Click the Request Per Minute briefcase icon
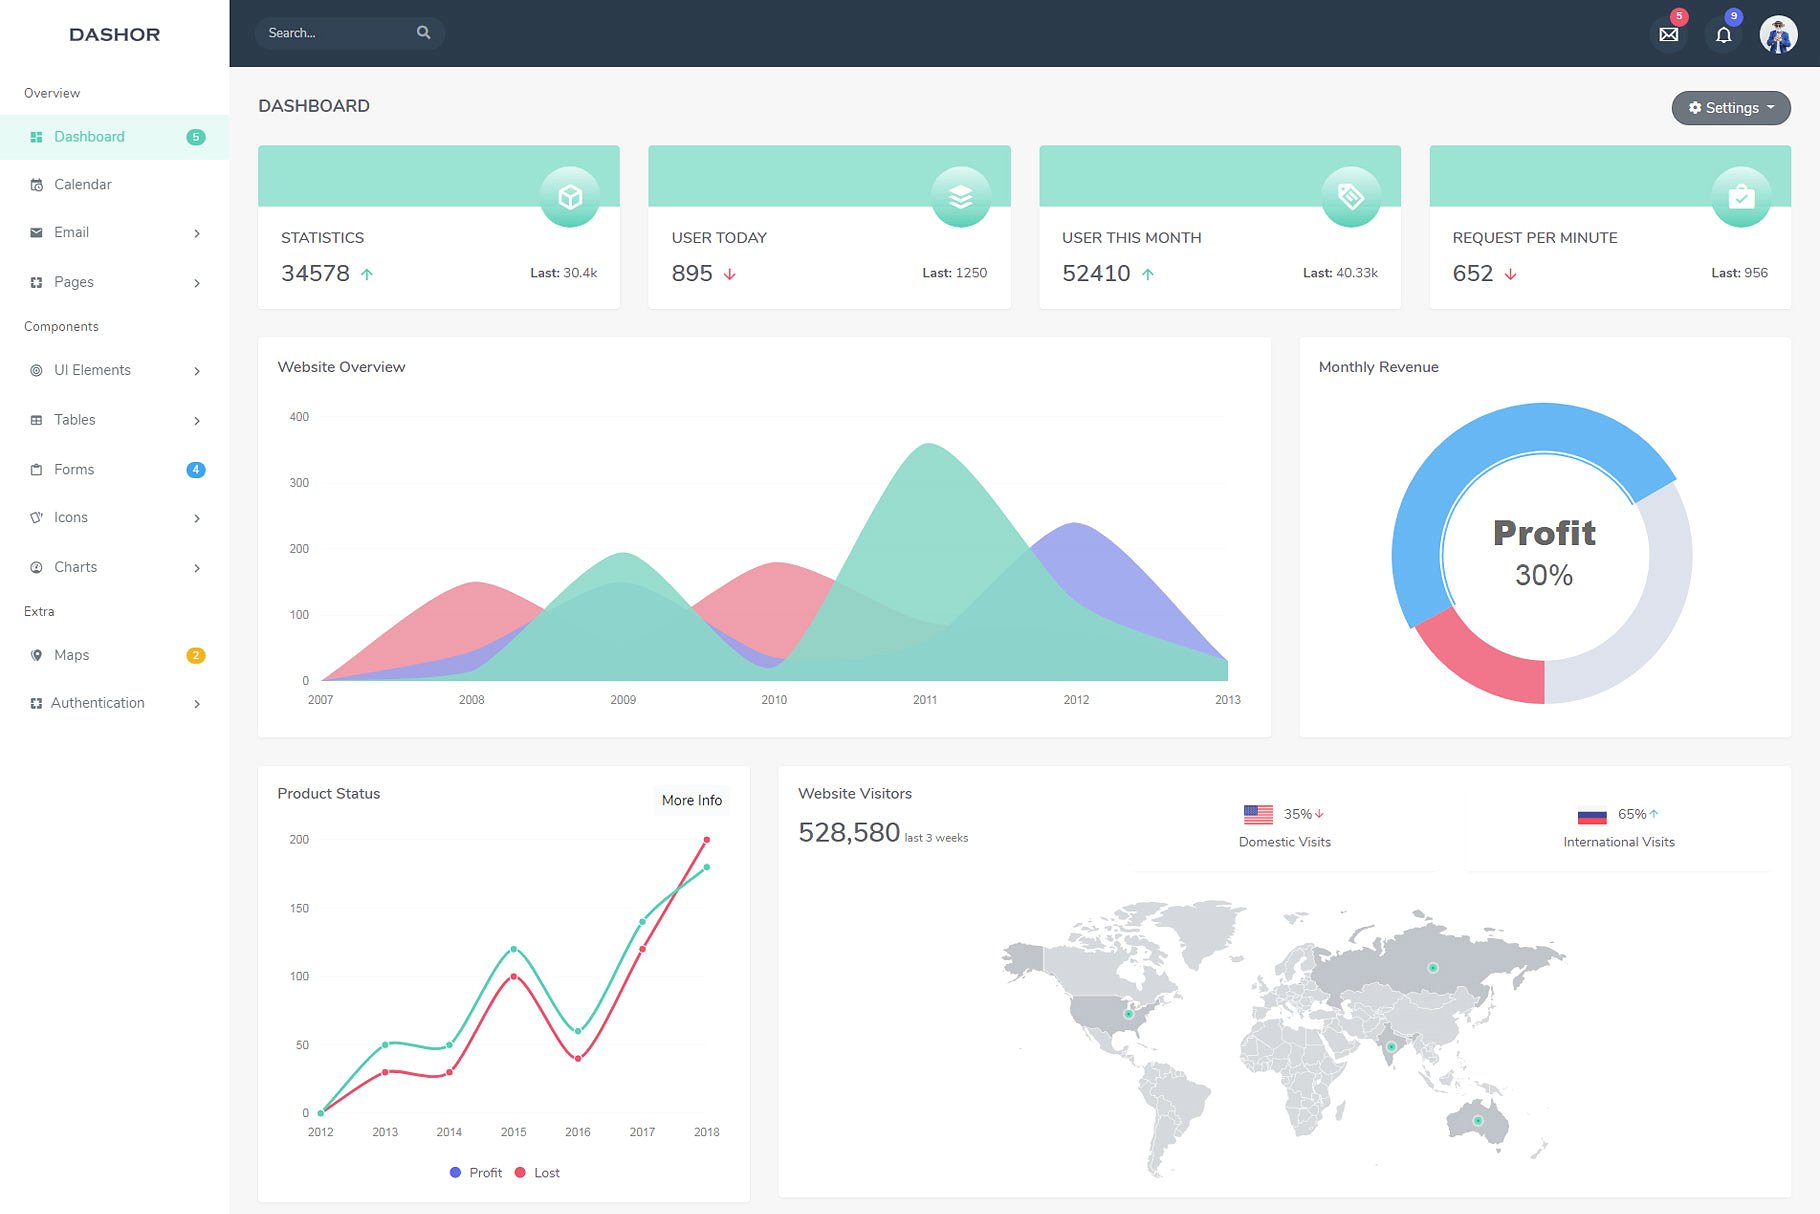Viewport: 1820px width, 1214px height. 1741,197
